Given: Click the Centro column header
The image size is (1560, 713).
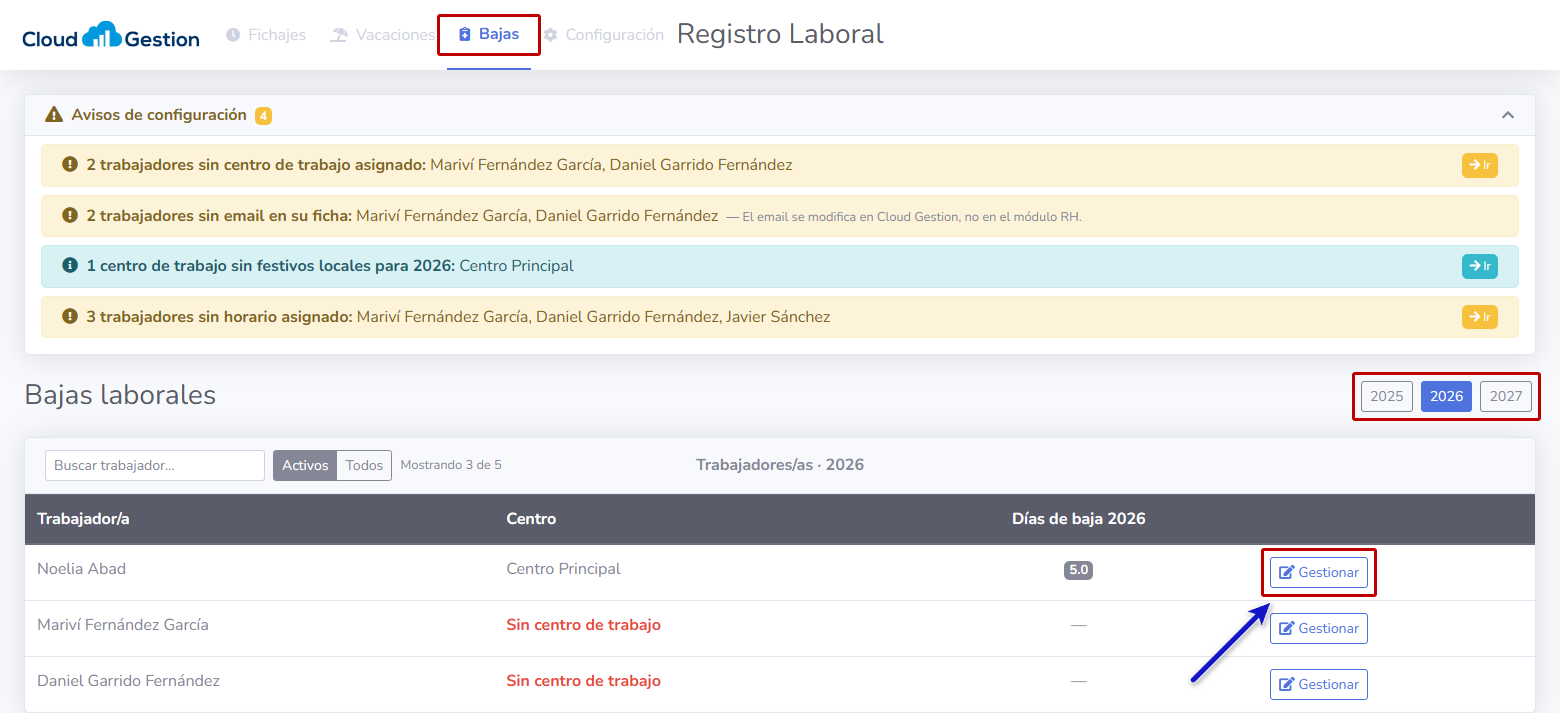Looking at the screenshot, I should (531, 519).
